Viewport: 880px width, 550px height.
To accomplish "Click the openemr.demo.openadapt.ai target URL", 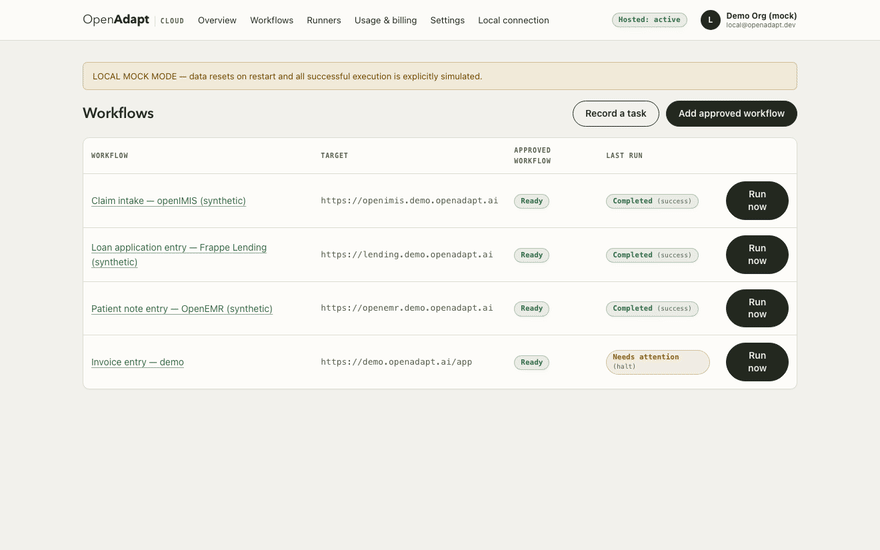I will point(407,308).
